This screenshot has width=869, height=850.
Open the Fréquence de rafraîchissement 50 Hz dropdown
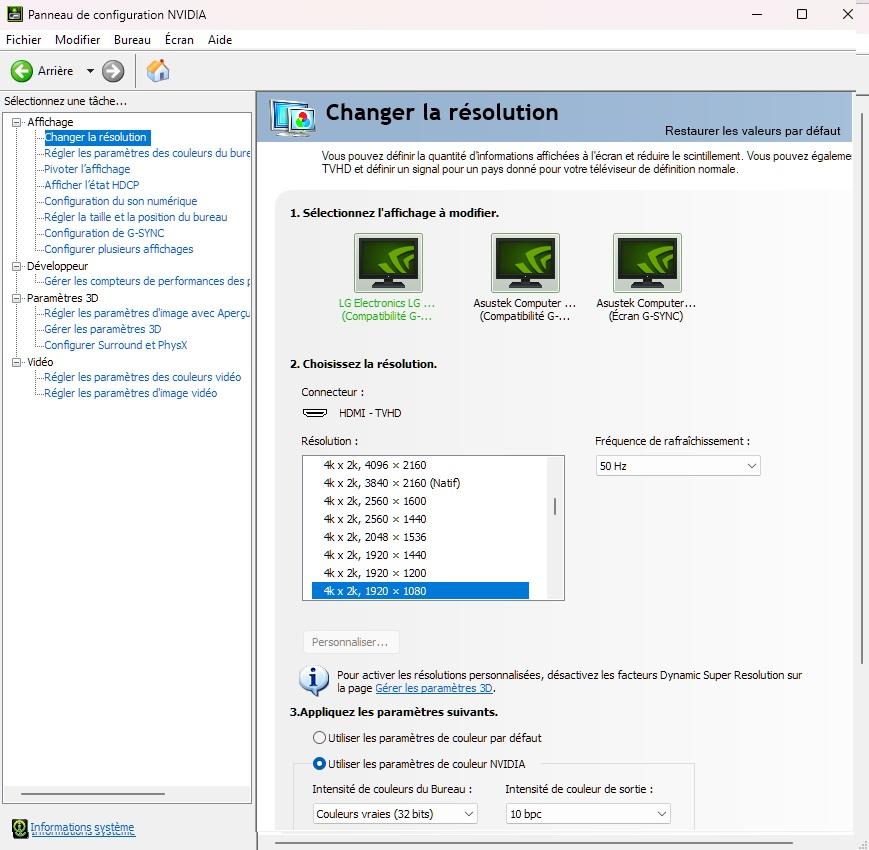click(678, 466)
